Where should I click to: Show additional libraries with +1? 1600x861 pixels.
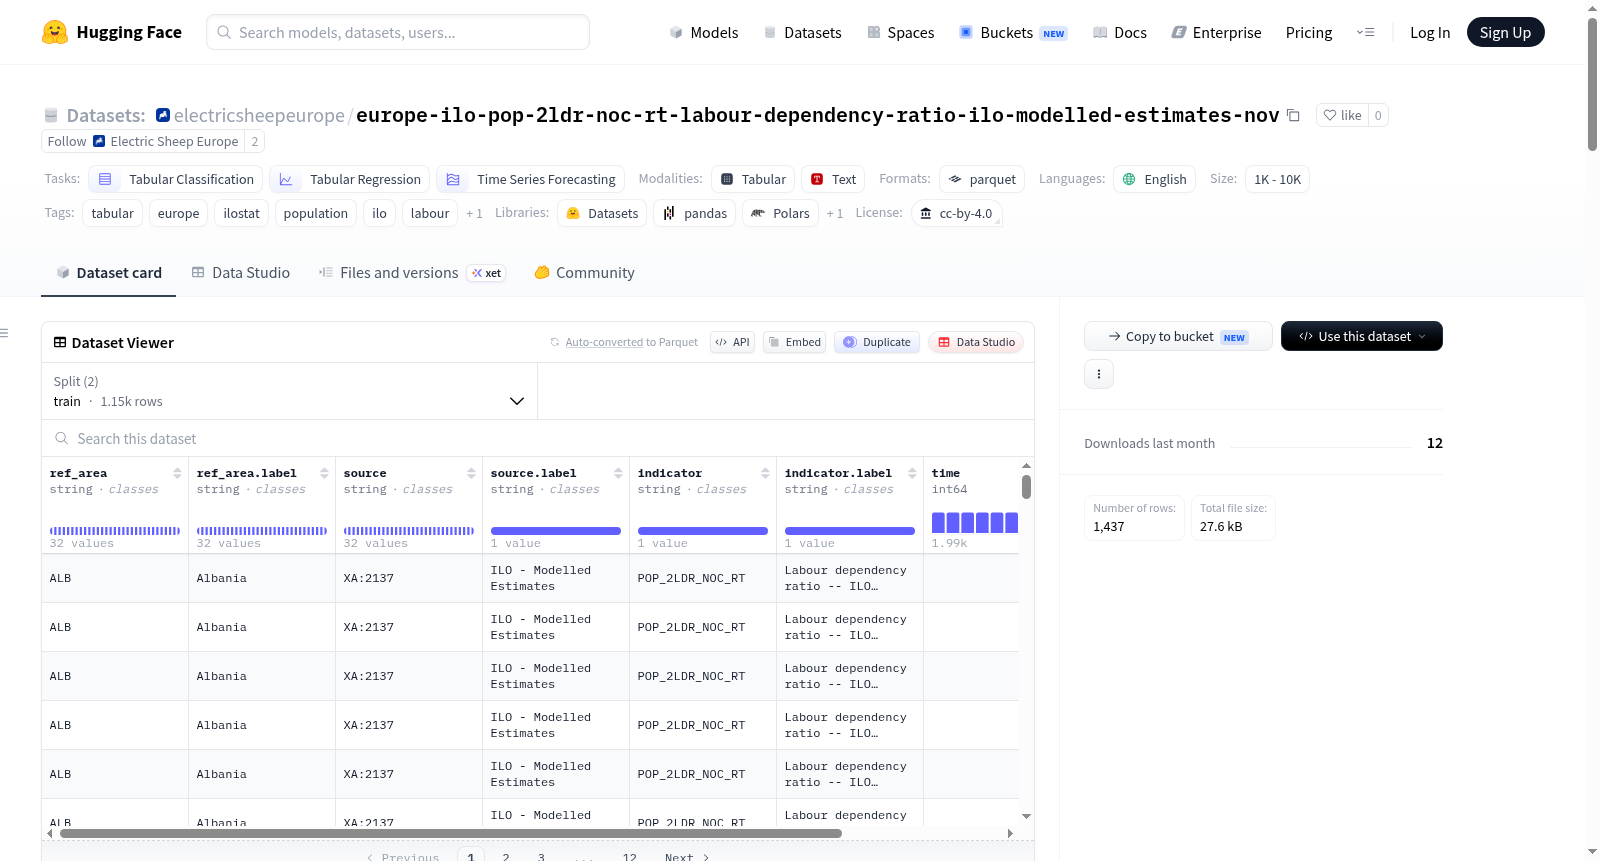[x=834, y=213]
